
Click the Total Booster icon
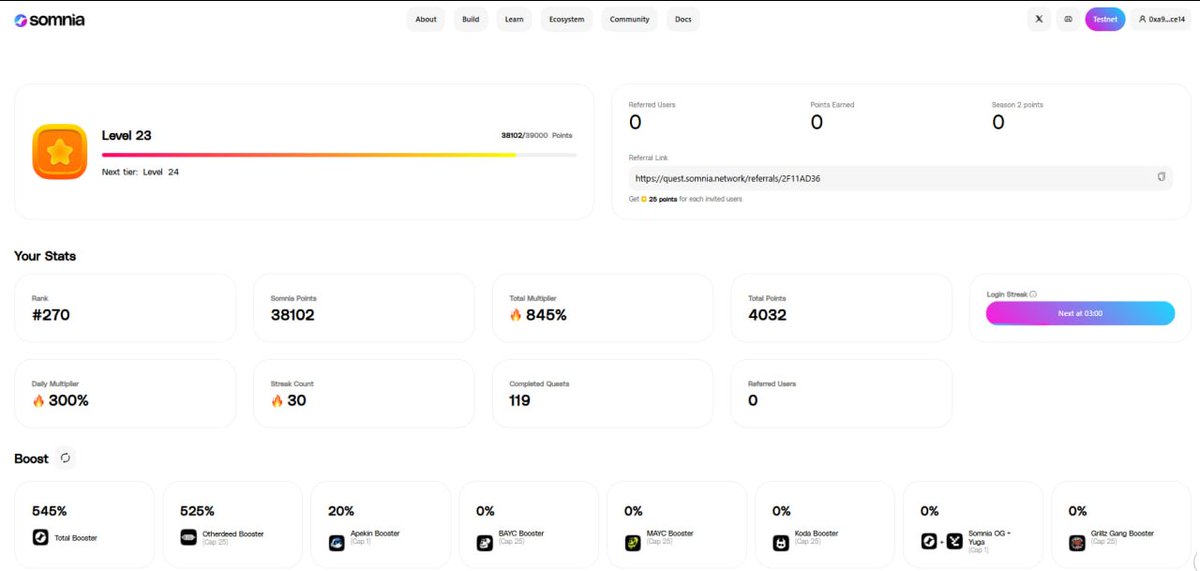40,537
